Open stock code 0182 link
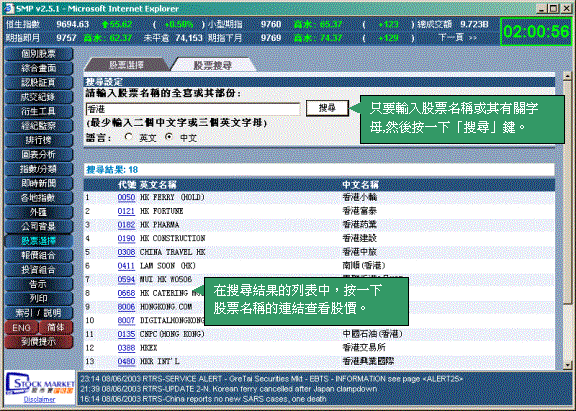Image resolution: width=576 pixels, height=411 pixels. click(x=126, y=225)
